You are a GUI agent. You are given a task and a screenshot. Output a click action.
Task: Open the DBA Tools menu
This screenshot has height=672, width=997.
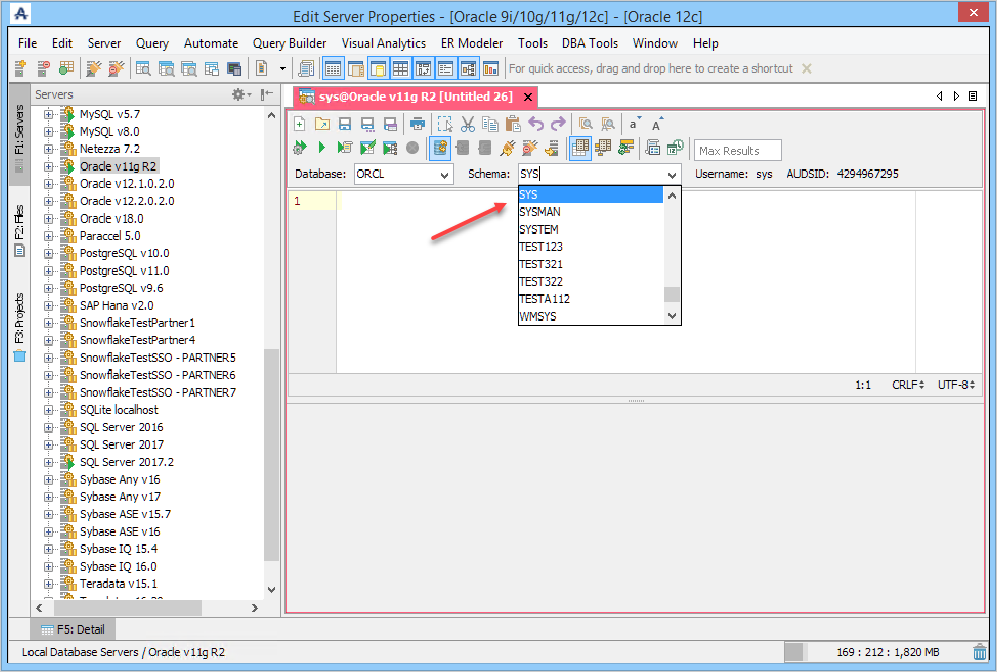pyautogui.click(x=589, y=43)
